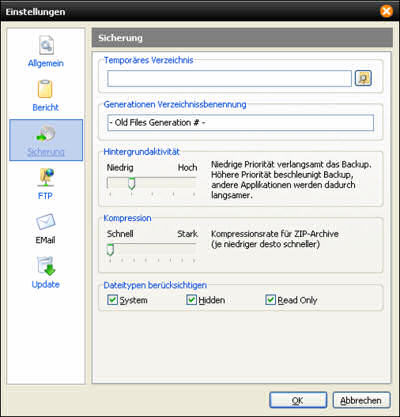Open the Allgemein settings icon
400x417 pixels.
tap(46, 45)
